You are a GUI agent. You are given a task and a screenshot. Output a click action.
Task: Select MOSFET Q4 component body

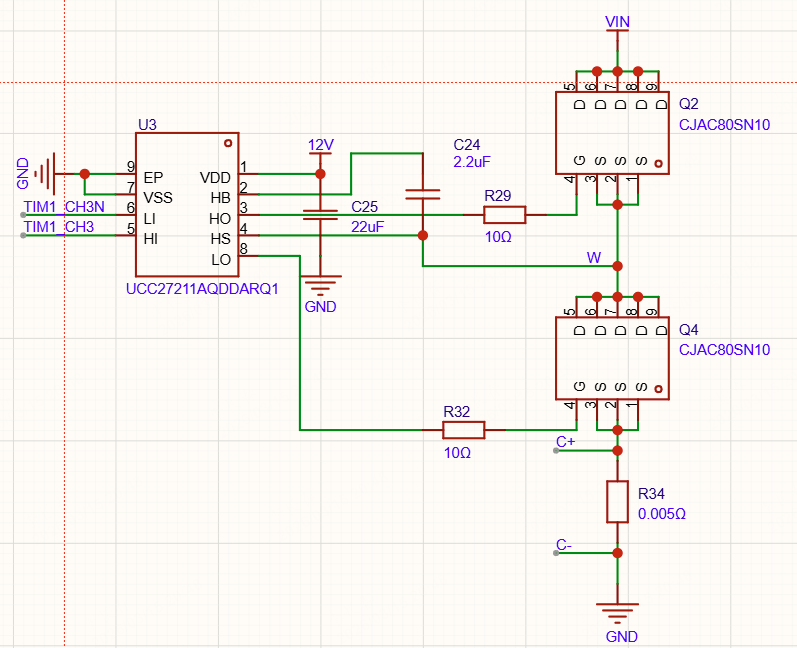(x=612, y=358)
